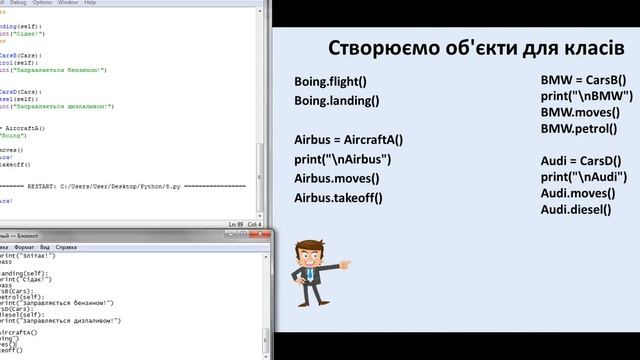This screenshot has height=360, width=640.
Task: Click 'Audi = CarsD()' on the slide
Action: tap(581, 161)
